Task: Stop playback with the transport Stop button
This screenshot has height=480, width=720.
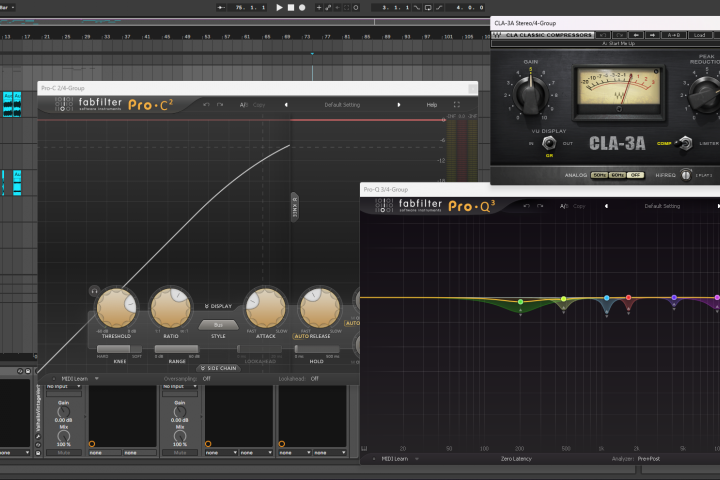Action: (x=291, y=7)
